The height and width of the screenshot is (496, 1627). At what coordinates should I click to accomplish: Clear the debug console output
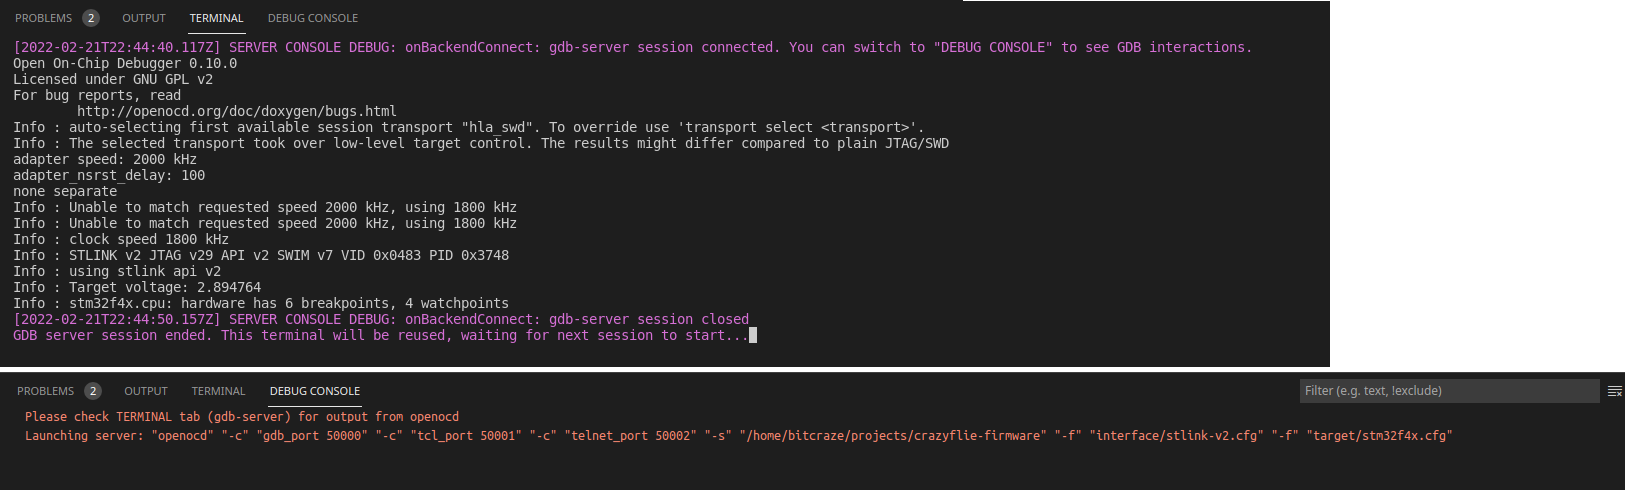[x=1614, y=391]
